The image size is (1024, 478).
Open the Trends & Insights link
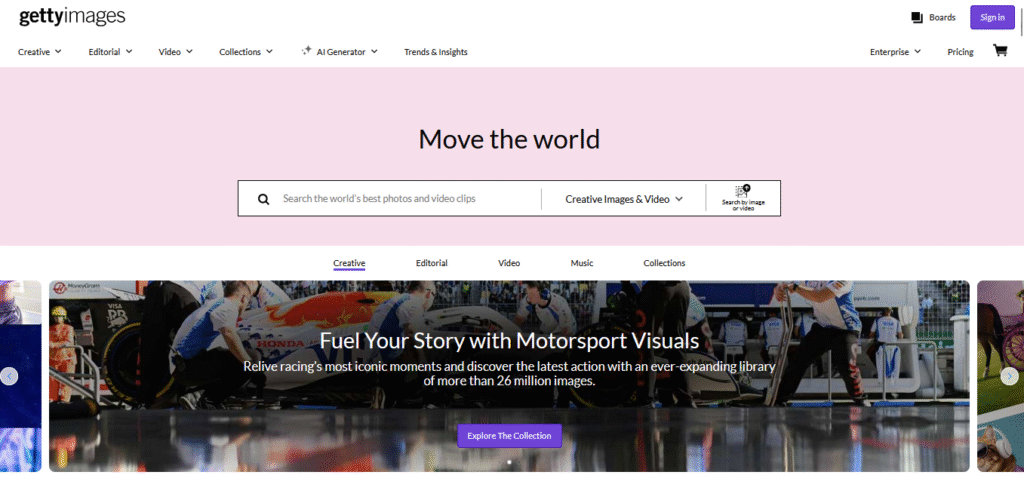click(x=435, y=52)
